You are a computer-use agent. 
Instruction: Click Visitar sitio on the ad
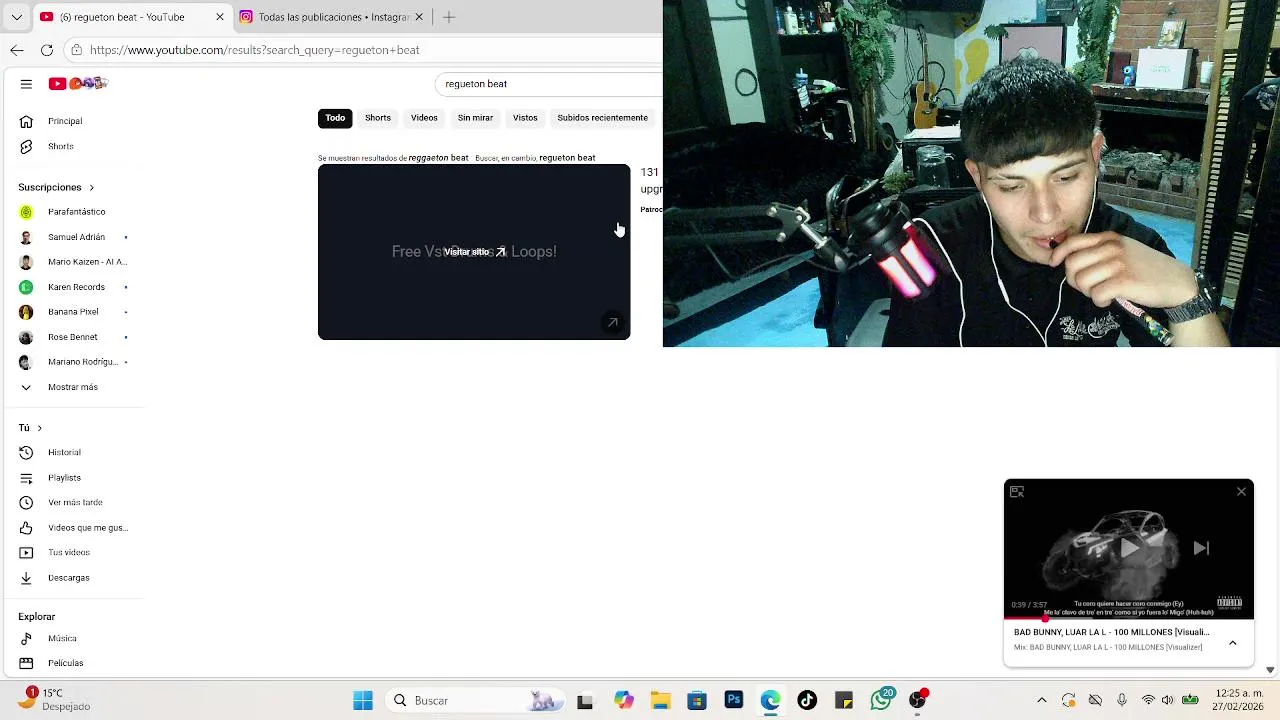(474, 252)
